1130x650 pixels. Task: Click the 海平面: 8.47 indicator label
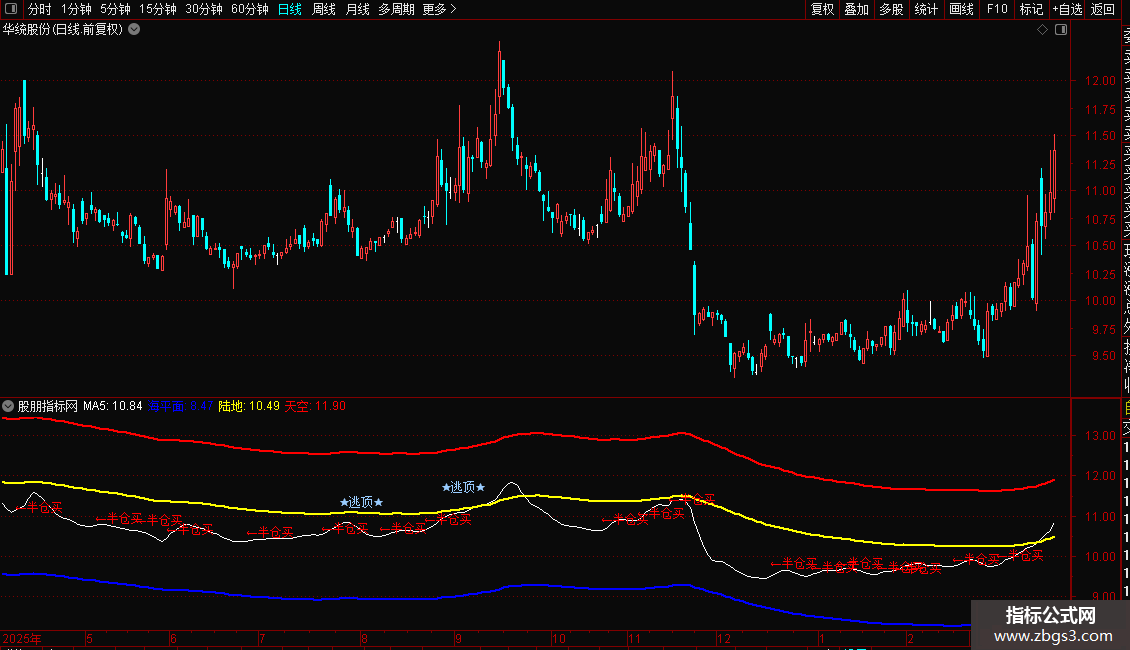pyautogui.click(x=180, y=406)
